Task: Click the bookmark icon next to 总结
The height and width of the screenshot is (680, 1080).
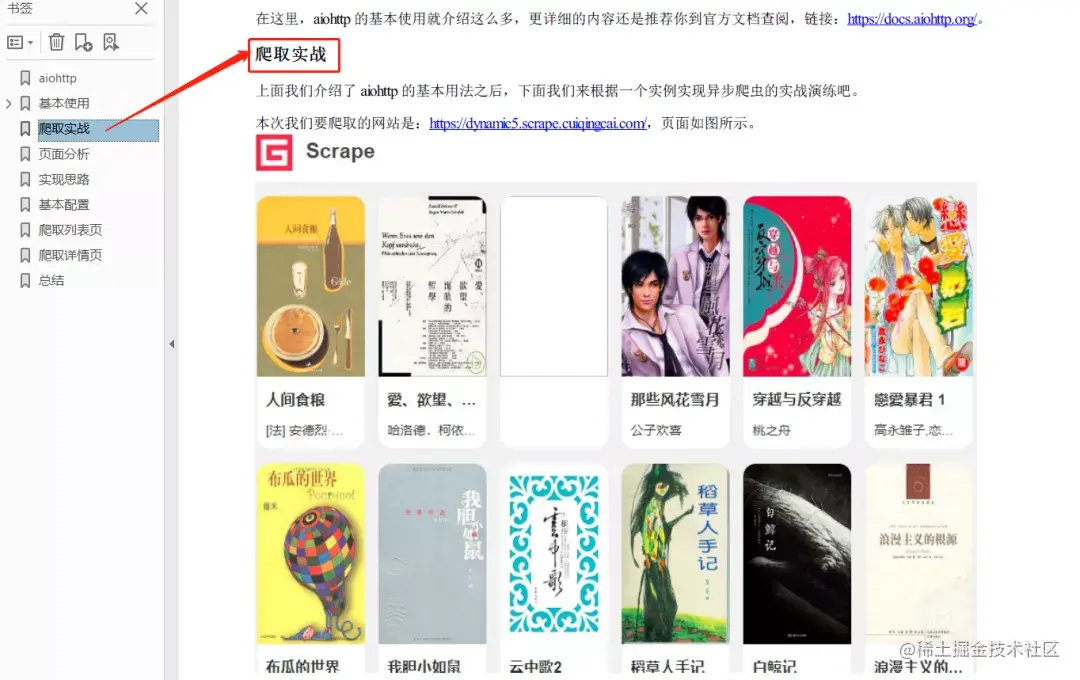Action: click(x=25, y=280)
